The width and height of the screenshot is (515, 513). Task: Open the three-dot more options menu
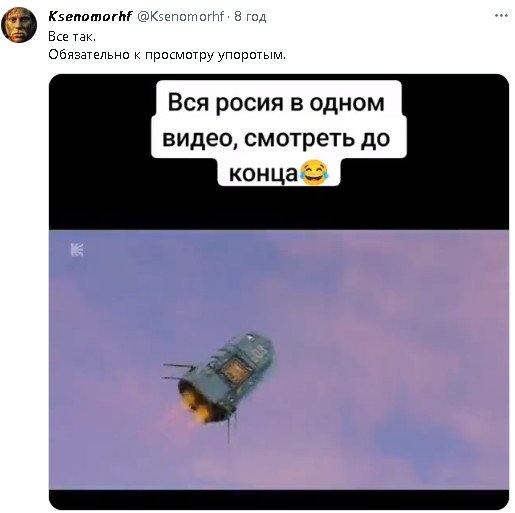pos(501,15)
